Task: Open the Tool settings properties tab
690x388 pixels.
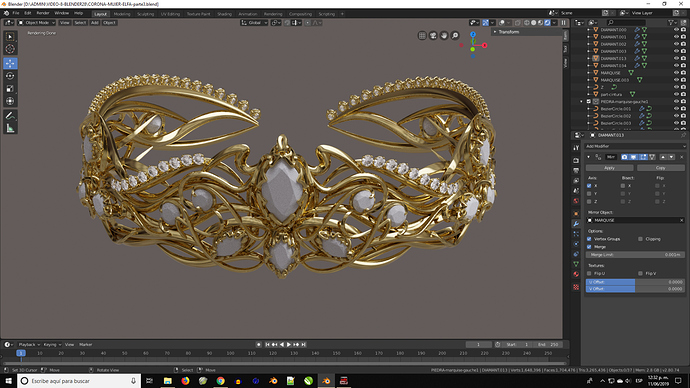Action: 576,148
